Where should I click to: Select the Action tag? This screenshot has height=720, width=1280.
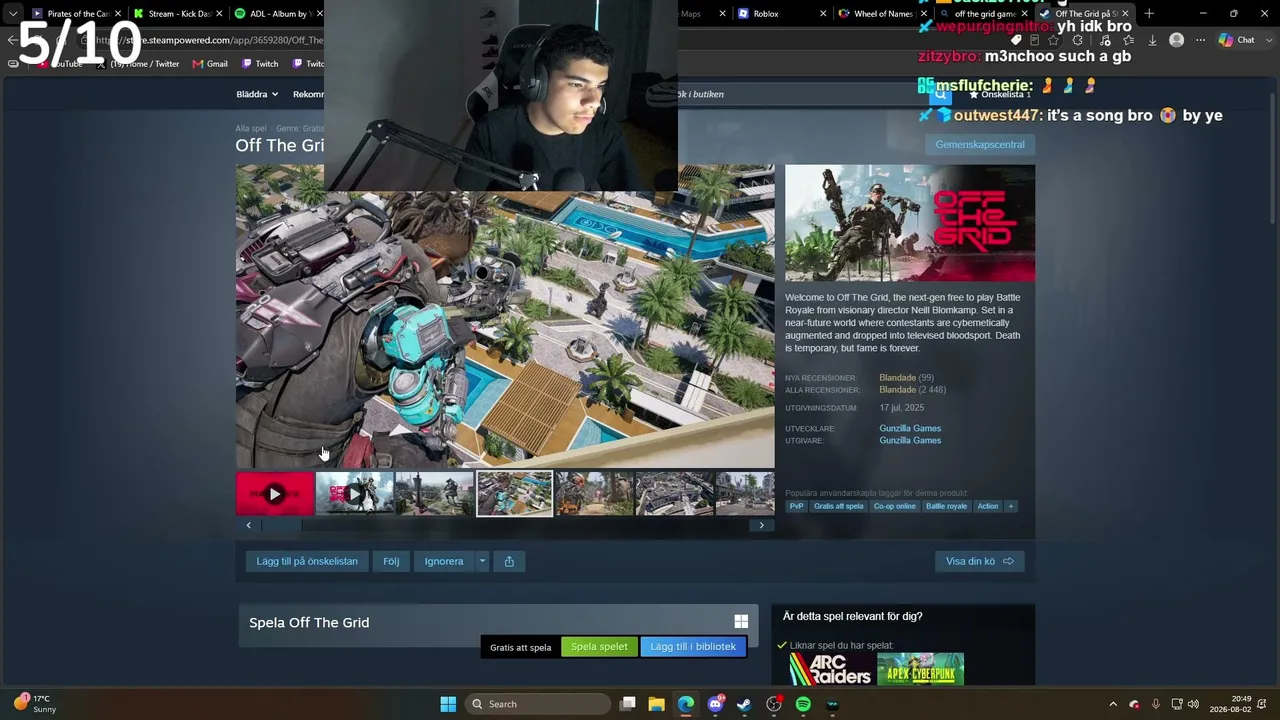pyautogui.click(x=988, y=506)
